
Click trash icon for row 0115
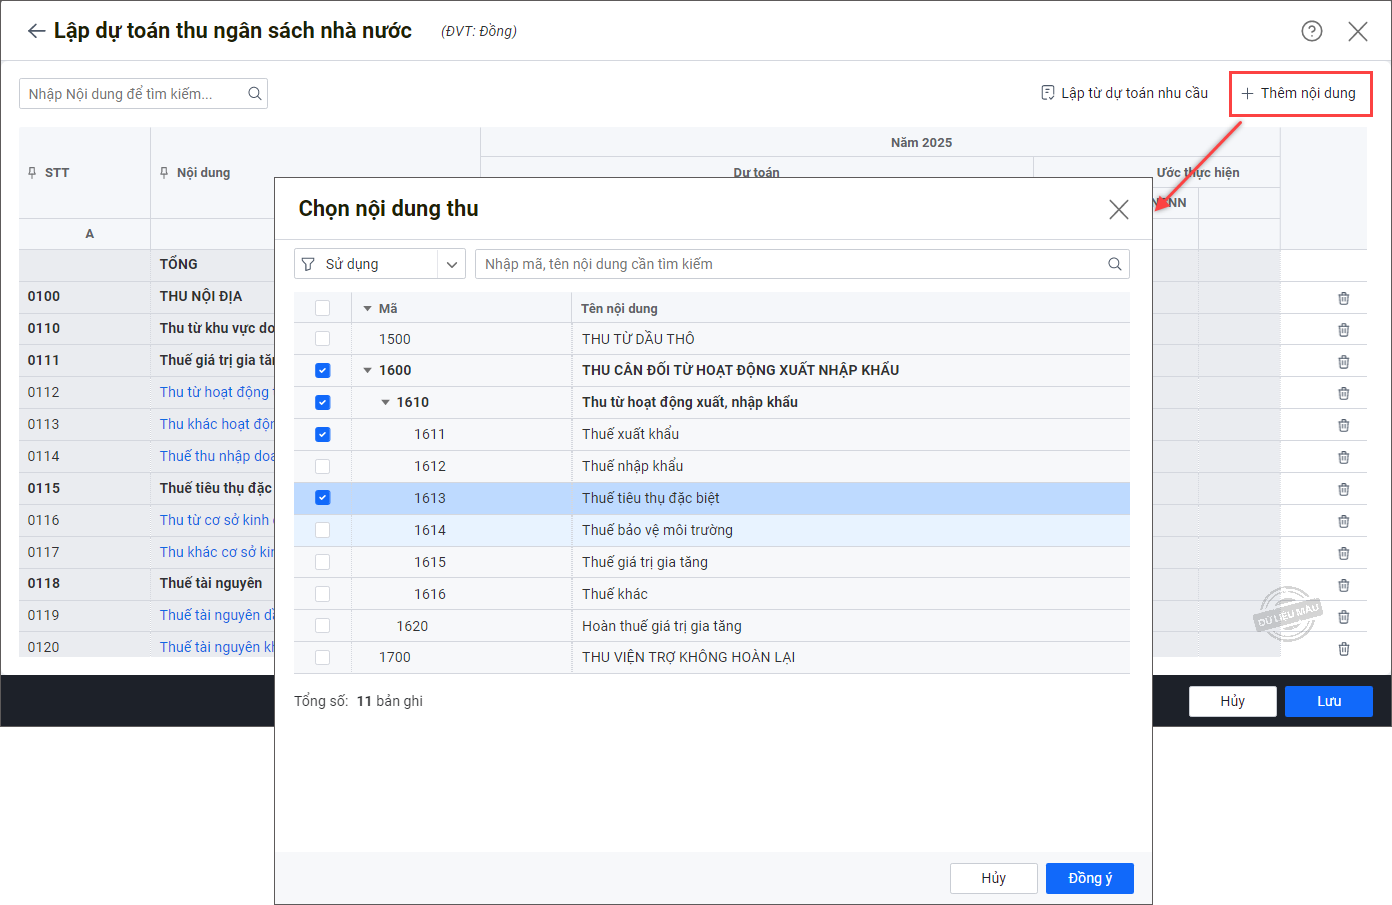(x=1343, y=489)
